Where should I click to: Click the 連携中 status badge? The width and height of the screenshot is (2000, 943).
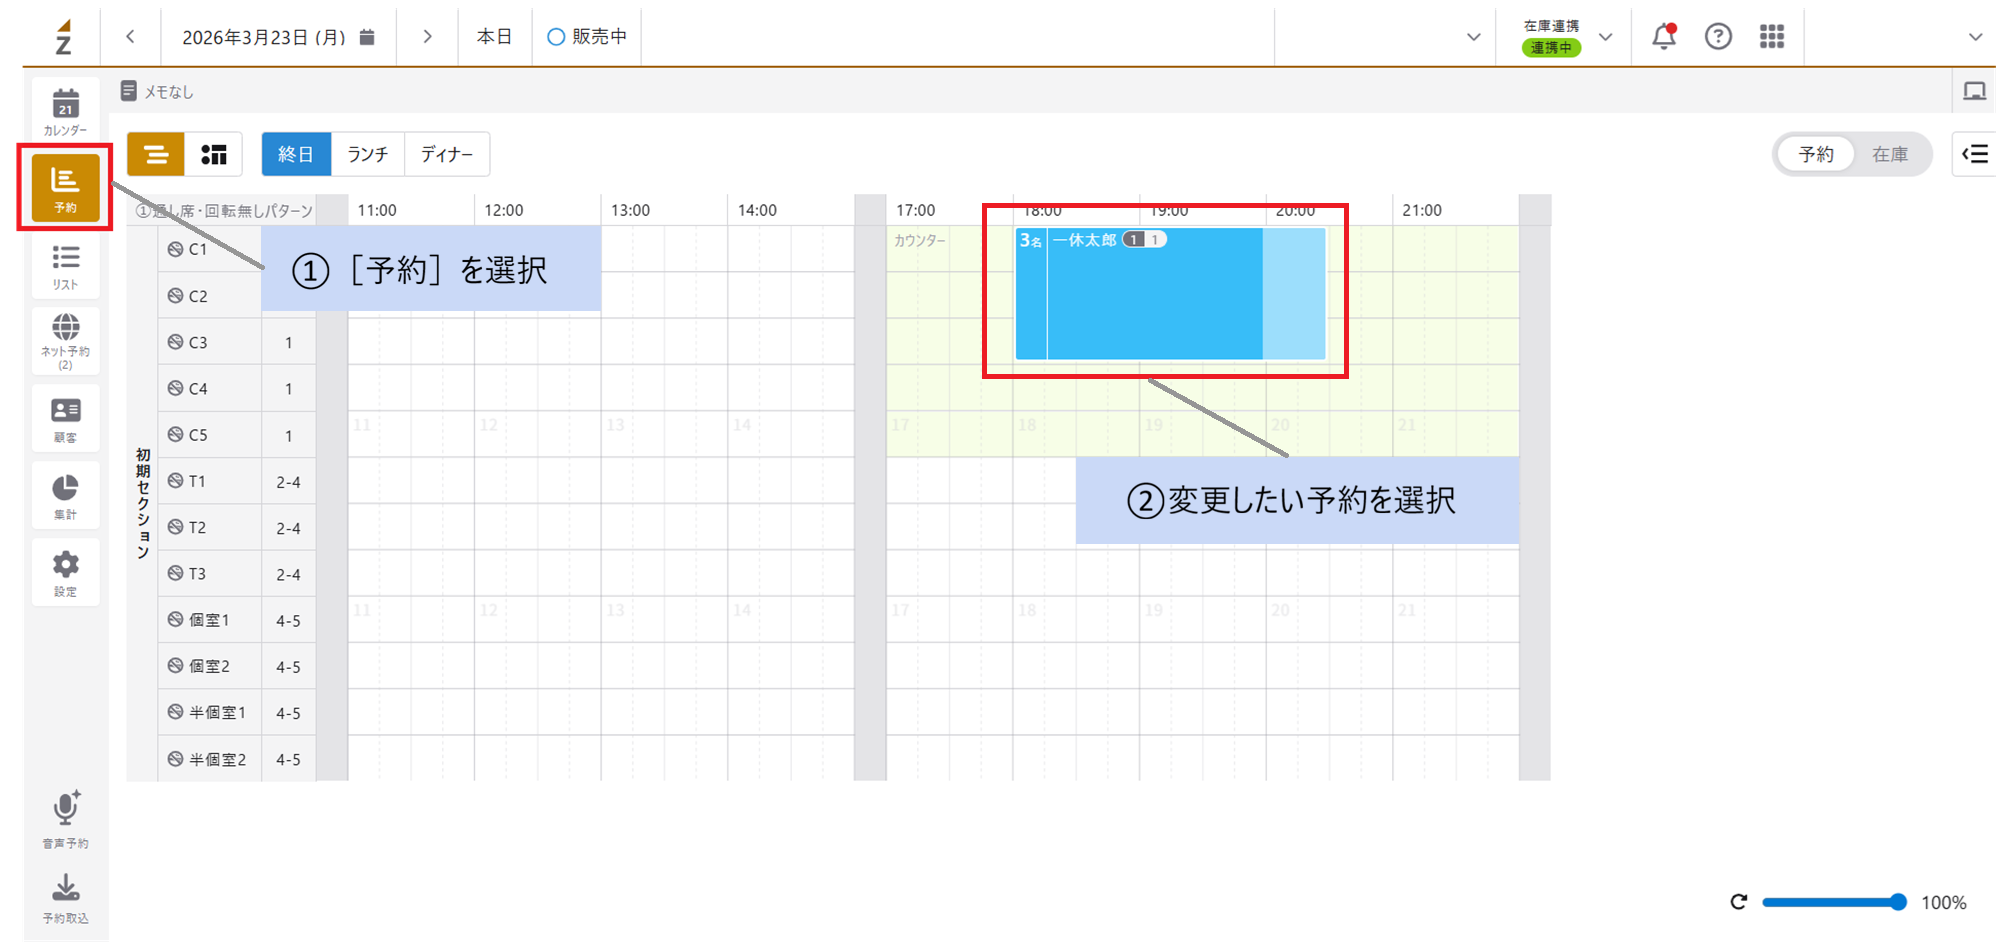[1551, 47]
